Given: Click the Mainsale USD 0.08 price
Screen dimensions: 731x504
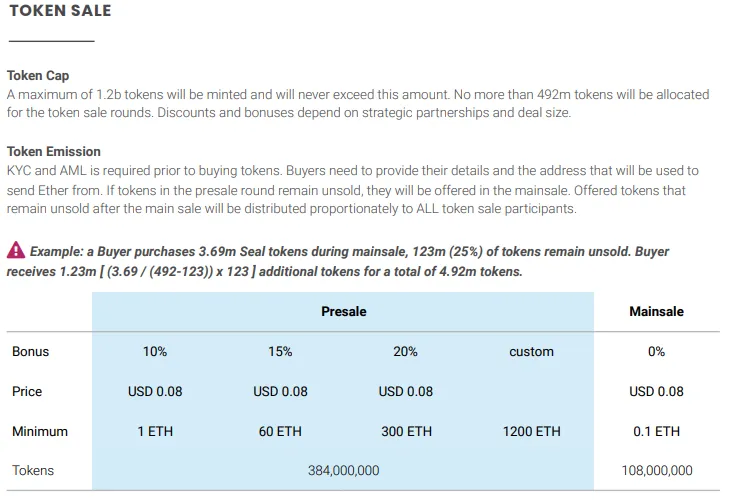Looking at the screenshot, I should coord(656,392).
